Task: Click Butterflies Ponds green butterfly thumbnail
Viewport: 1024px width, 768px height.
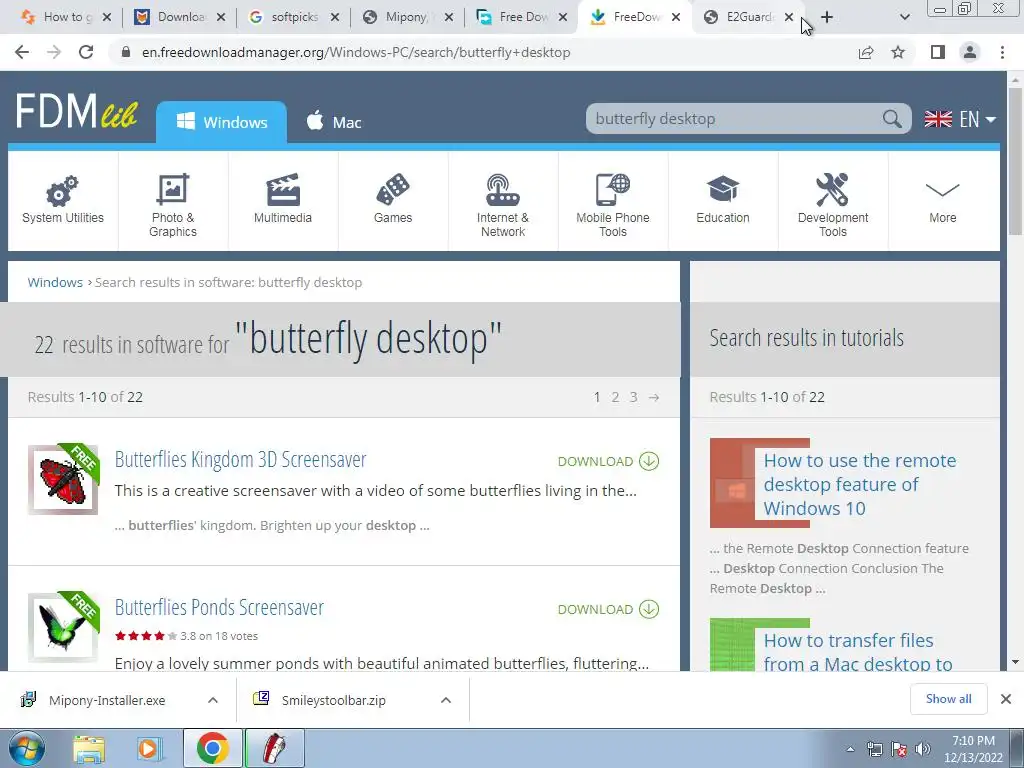Action: click(63, 628)
